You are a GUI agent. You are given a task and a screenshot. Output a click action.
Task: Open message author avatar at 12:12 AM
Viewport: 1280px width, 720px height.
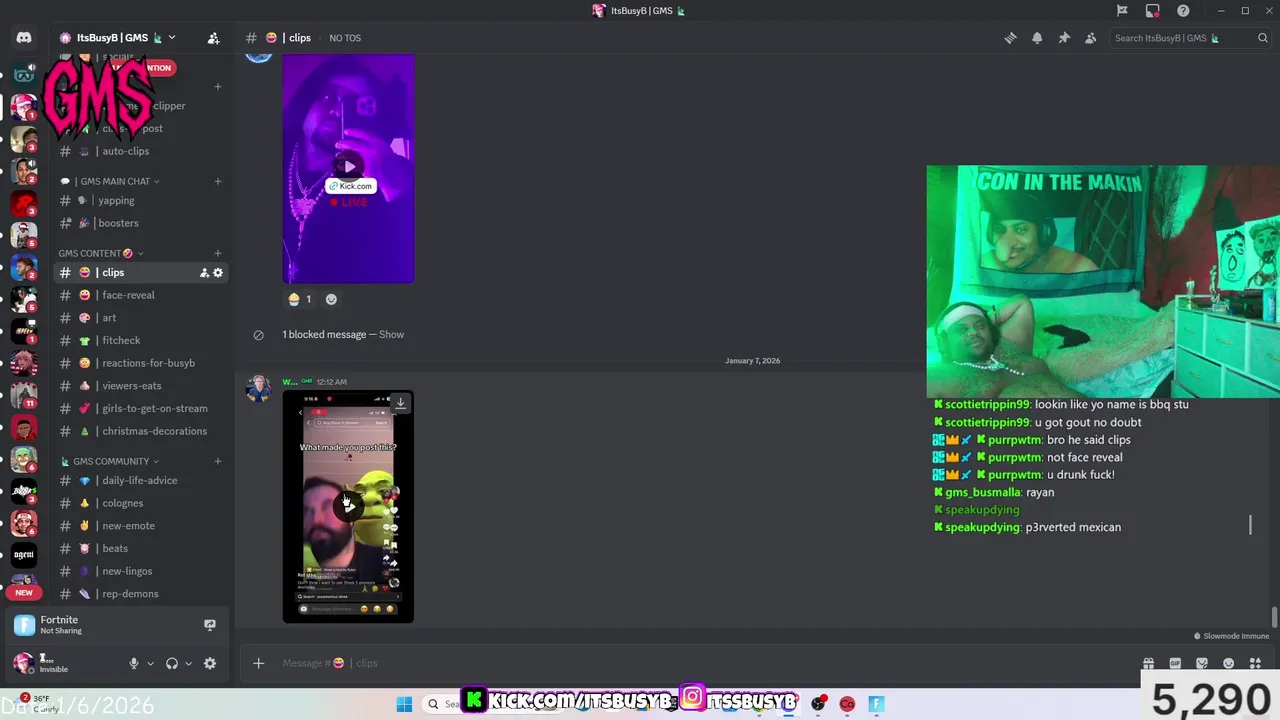(x=258, y=389)
